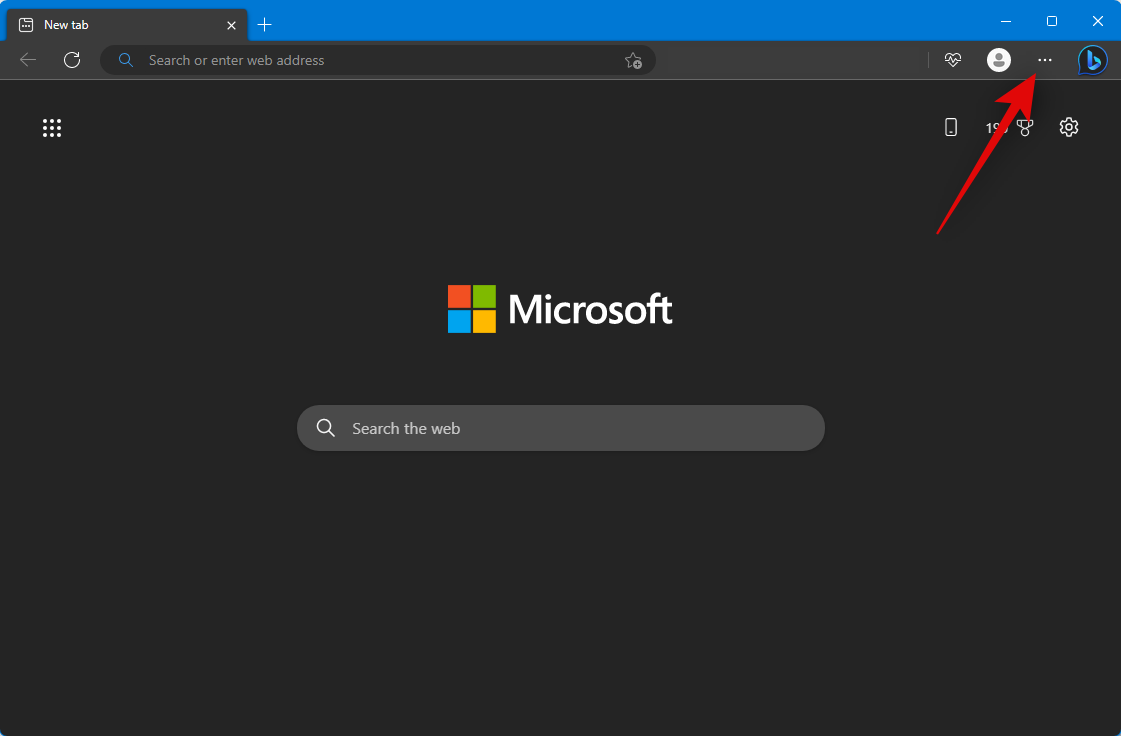Click the address bar field
The height and width of the screenshot is (736, 1121).
(380, 60)
